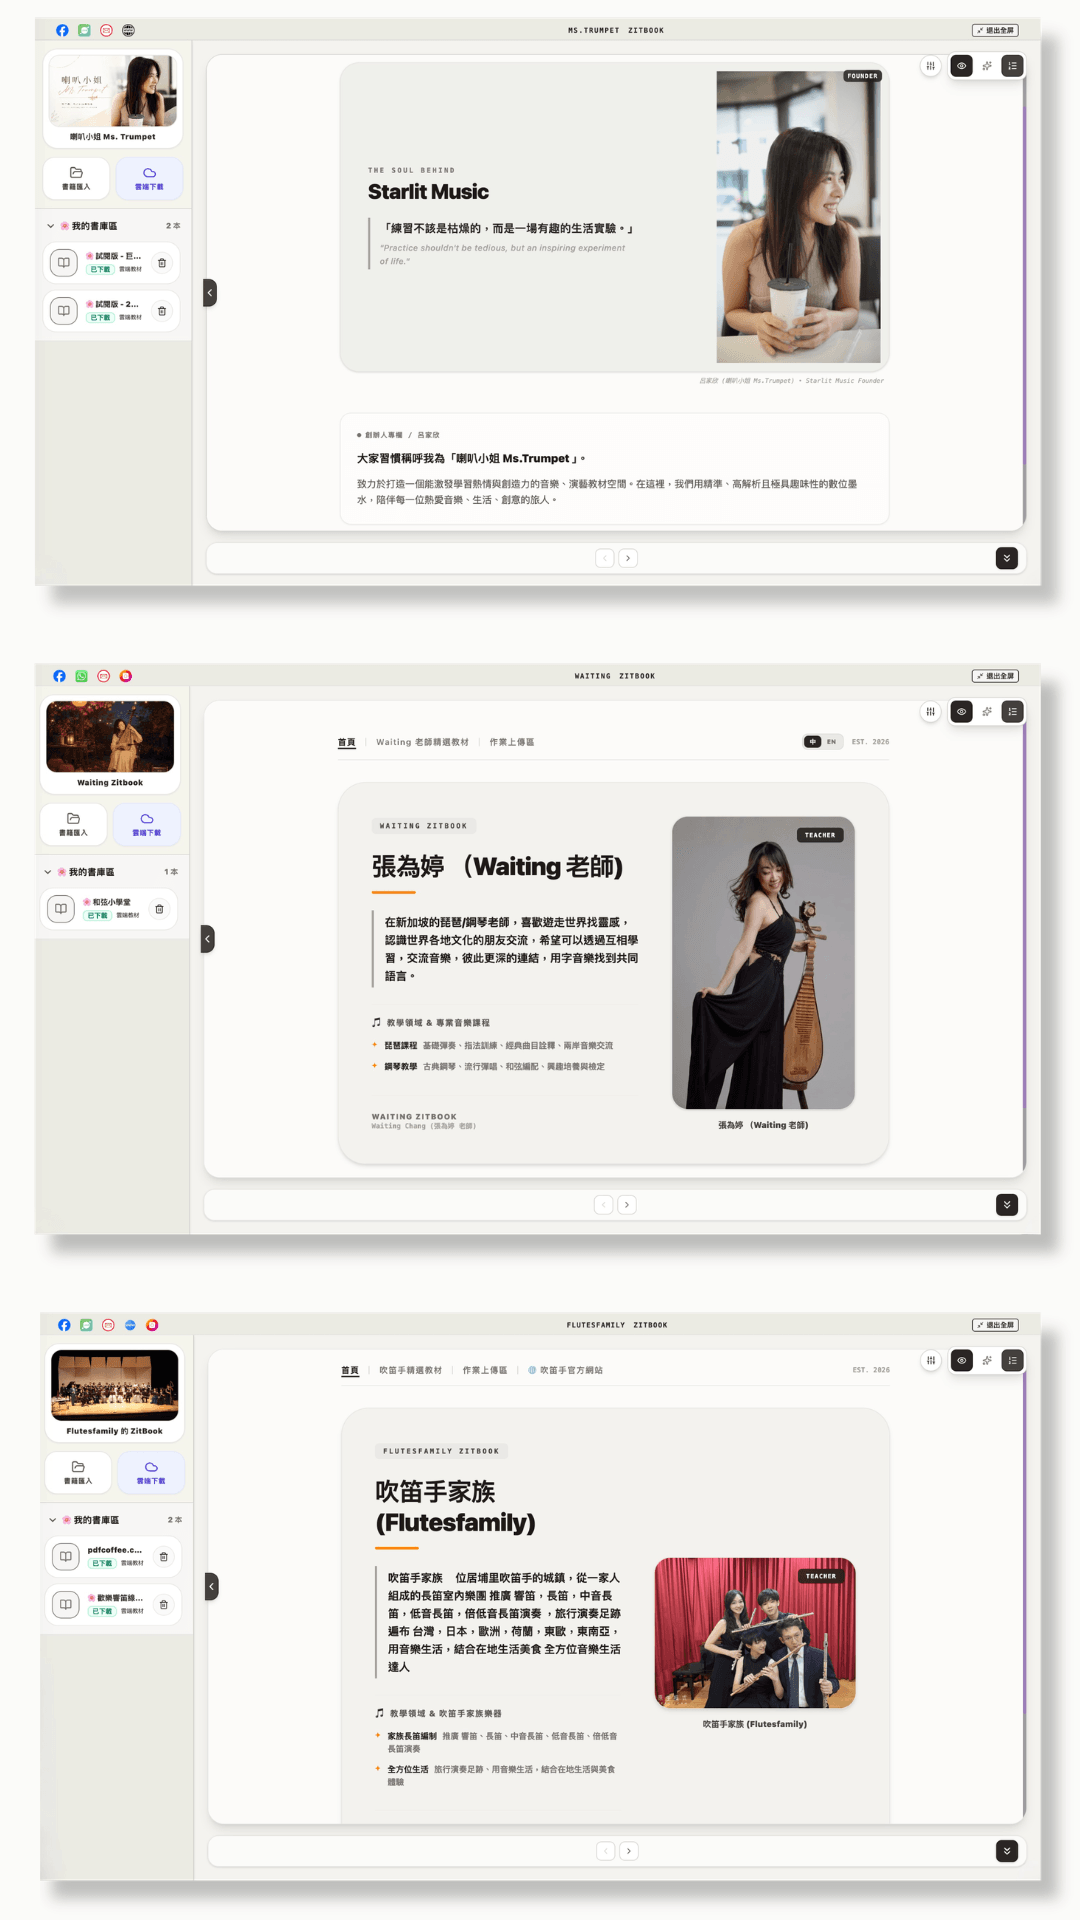
Task: Click 雲端下載 cloud download in Waiting window
Action: [146, 824]
